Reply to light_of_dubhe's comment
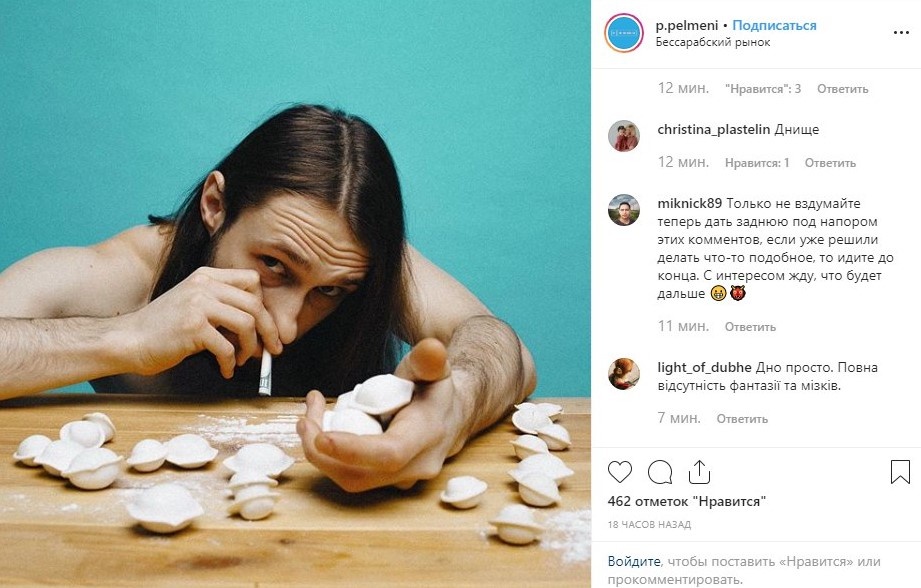This screenshot has width=921, height=588. point(742,419)
